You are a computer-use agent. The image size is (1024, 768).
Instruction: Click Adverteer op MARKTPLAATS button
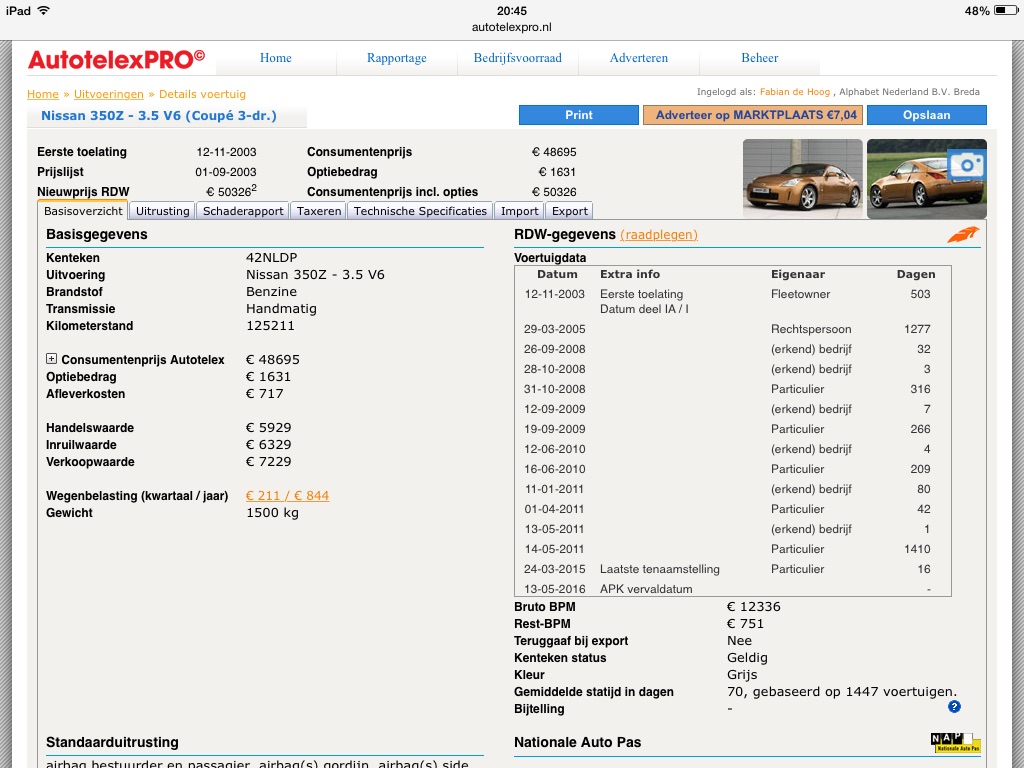pyautogui.click(x=753, y=115)
